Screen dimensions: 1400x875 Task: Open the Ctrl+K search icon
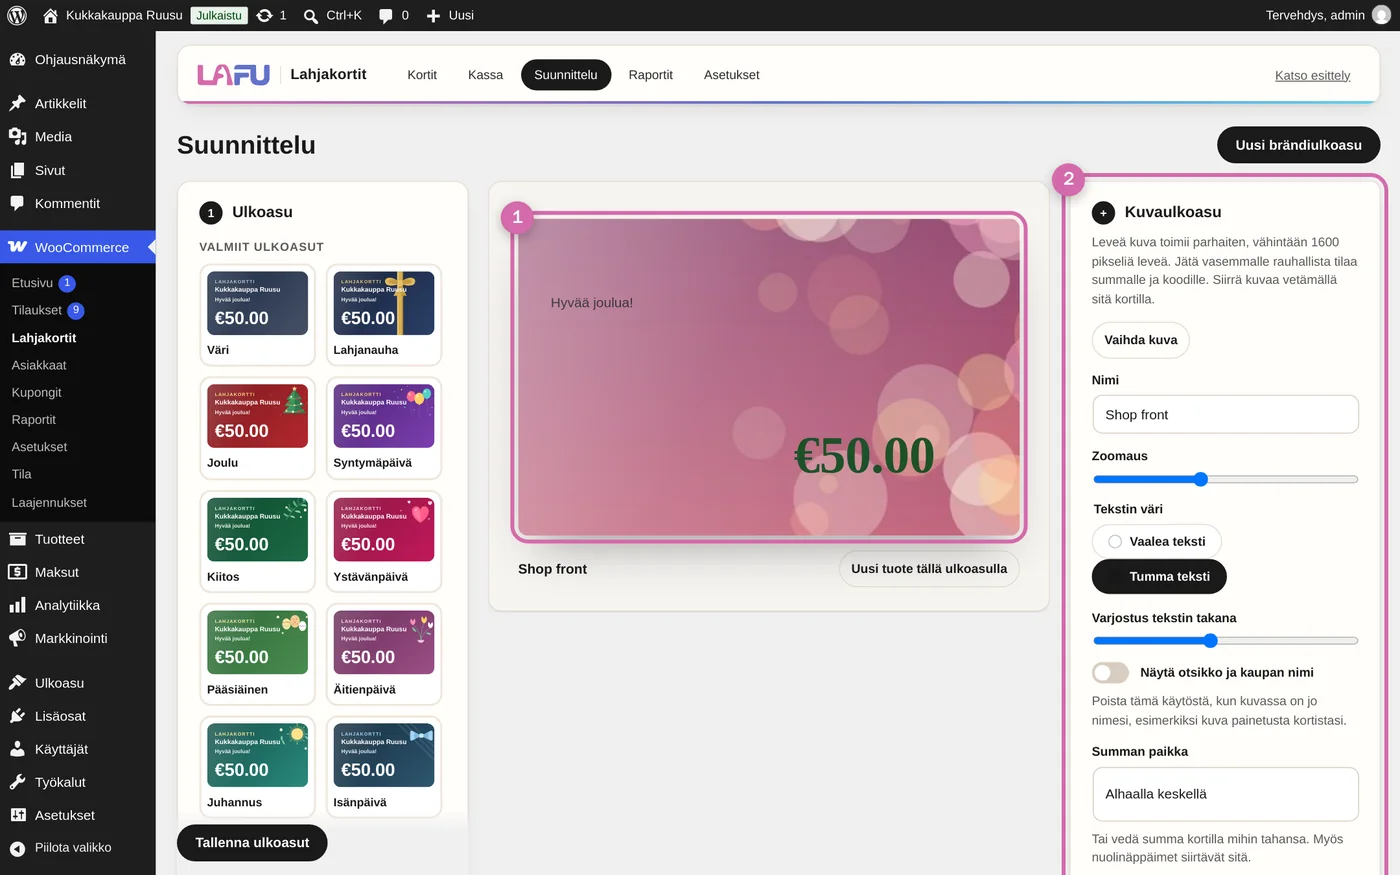coord(311,16)
